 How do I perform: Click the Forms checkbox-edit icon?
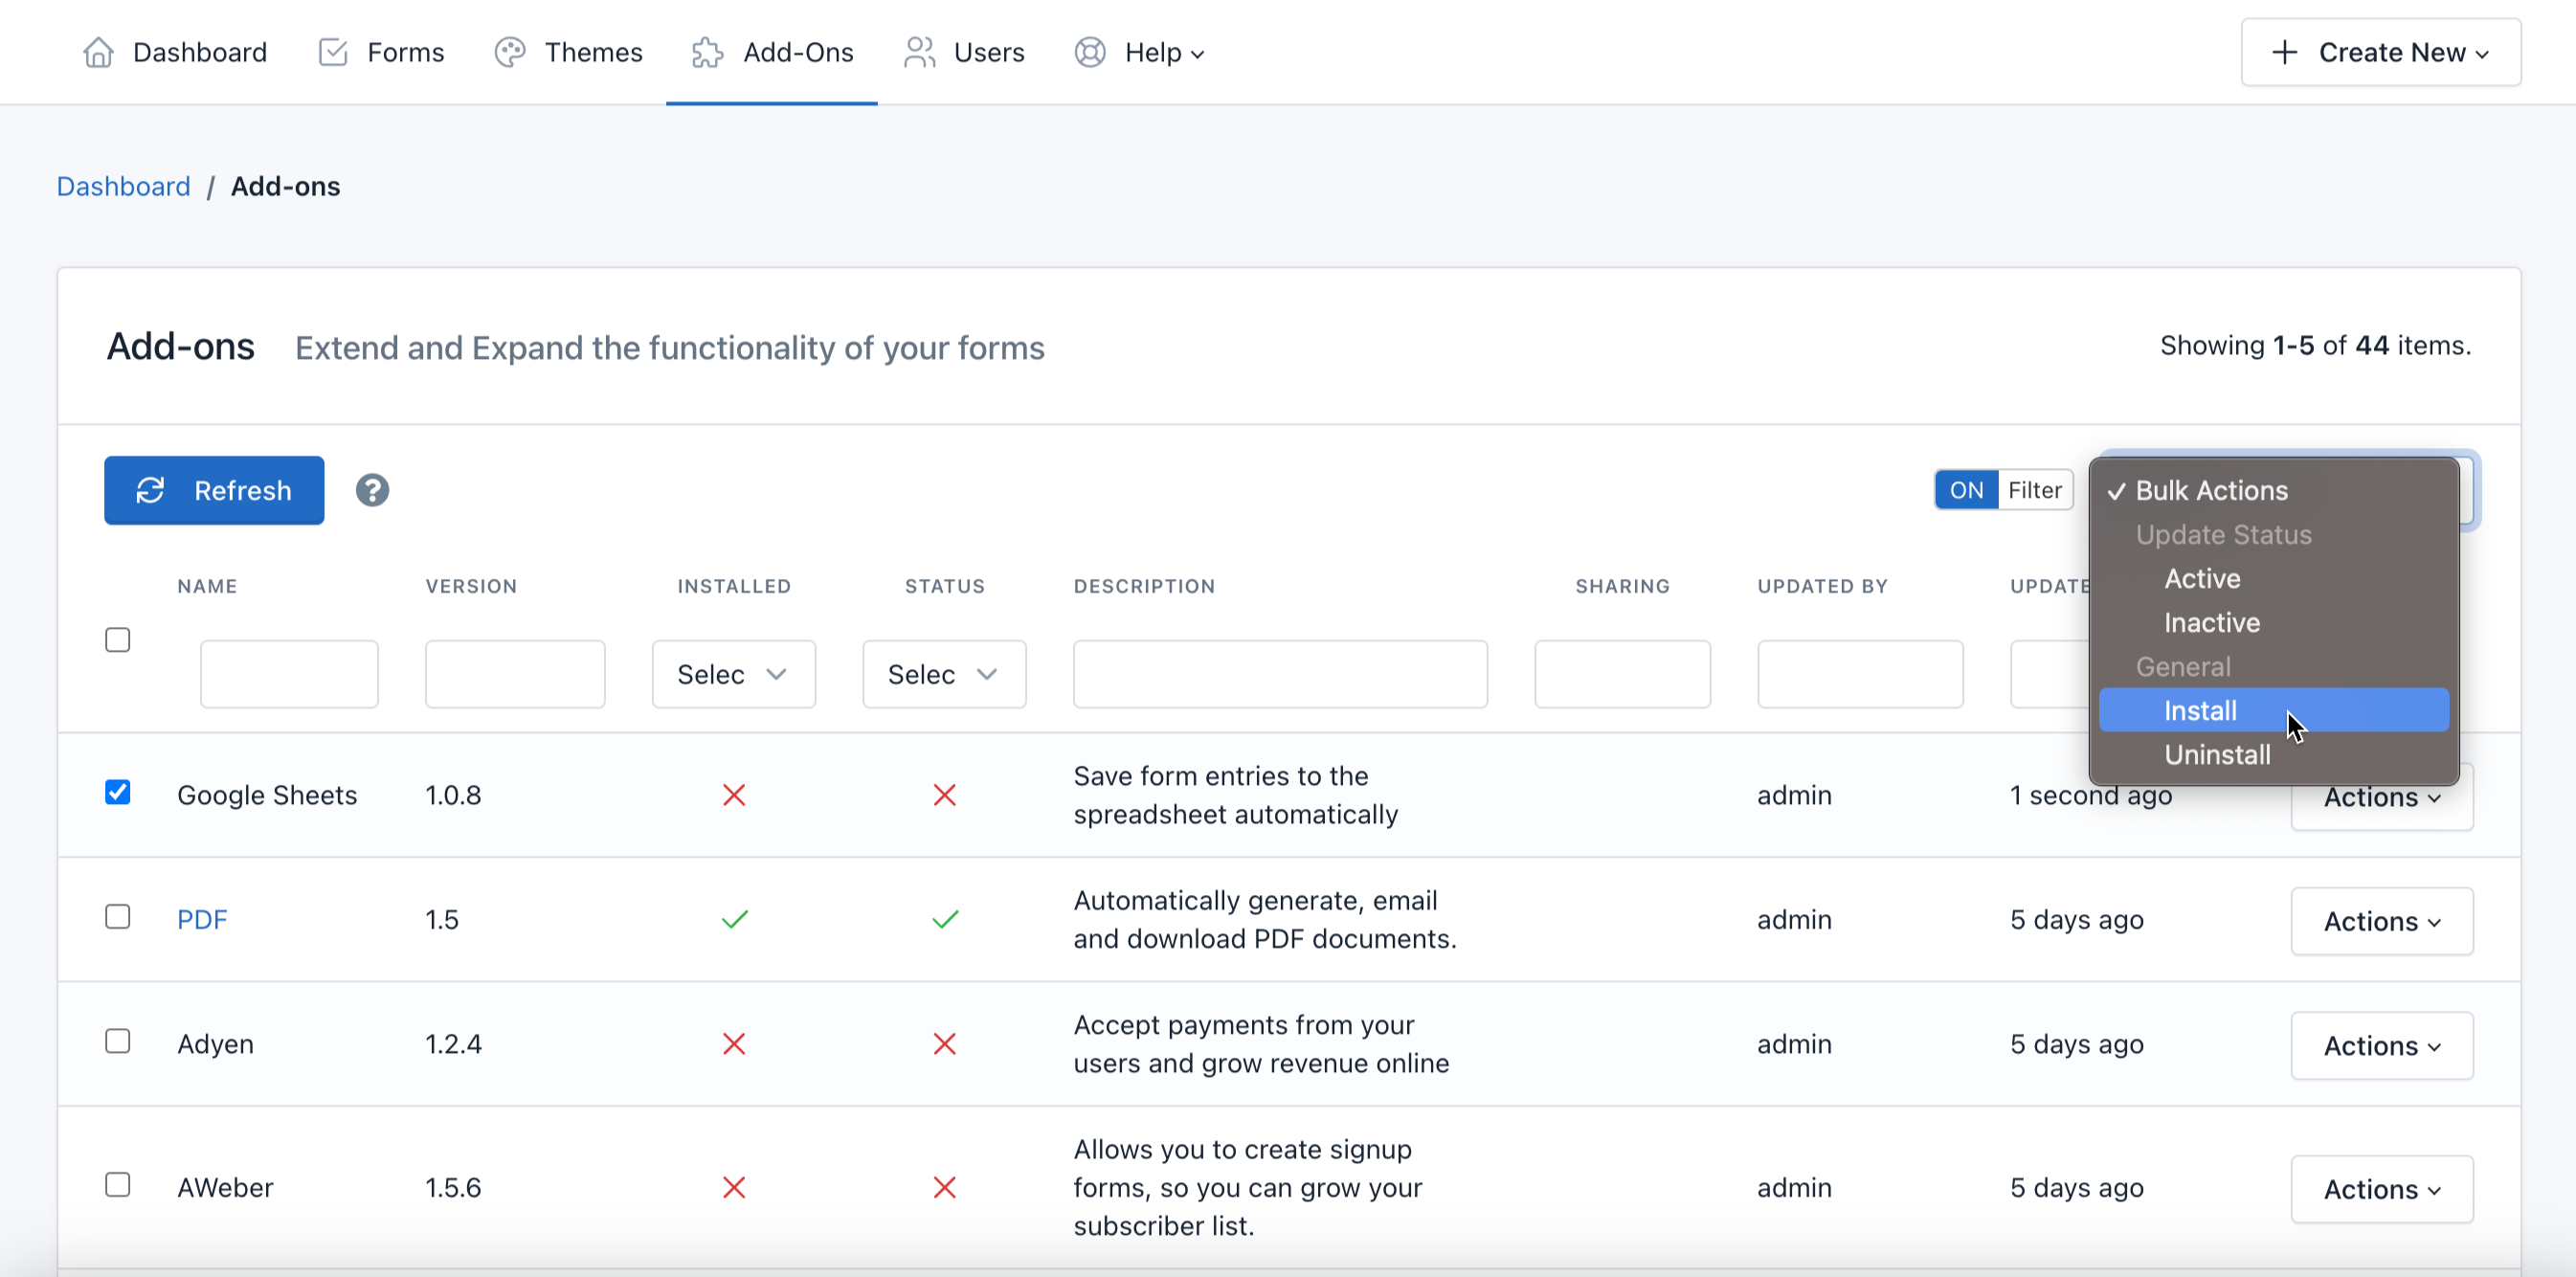click(x=332, y=52)
